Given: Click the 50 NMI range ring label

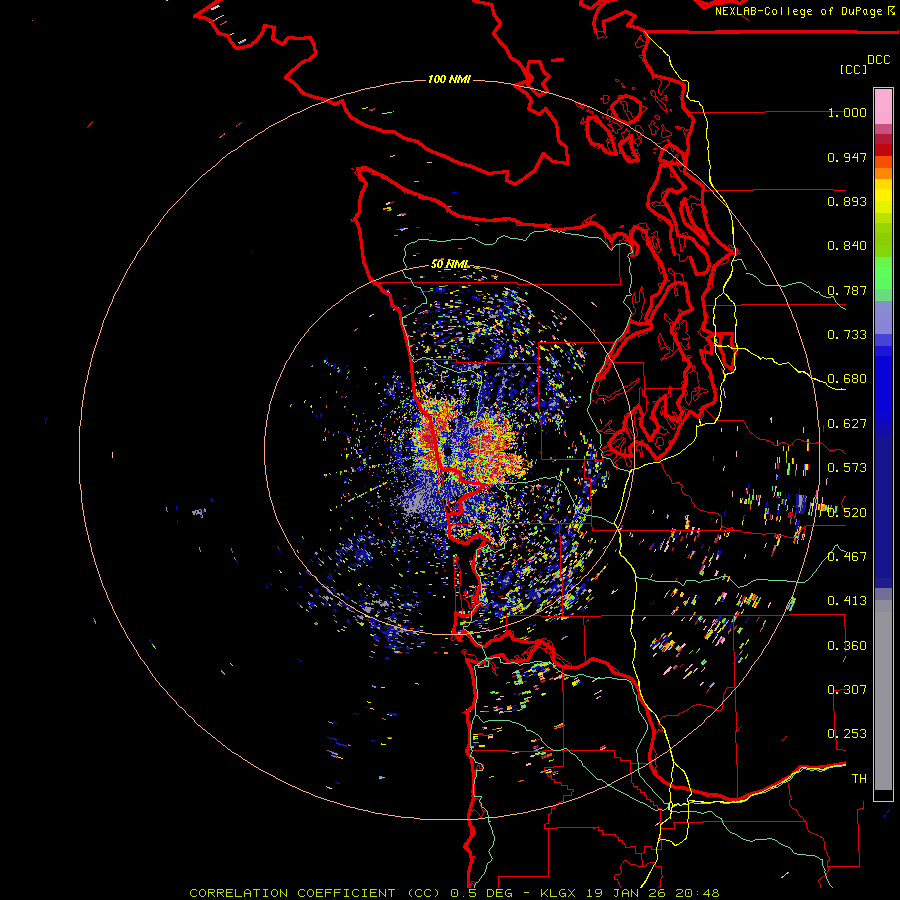Looking at the screenshot, I should 449,264.
